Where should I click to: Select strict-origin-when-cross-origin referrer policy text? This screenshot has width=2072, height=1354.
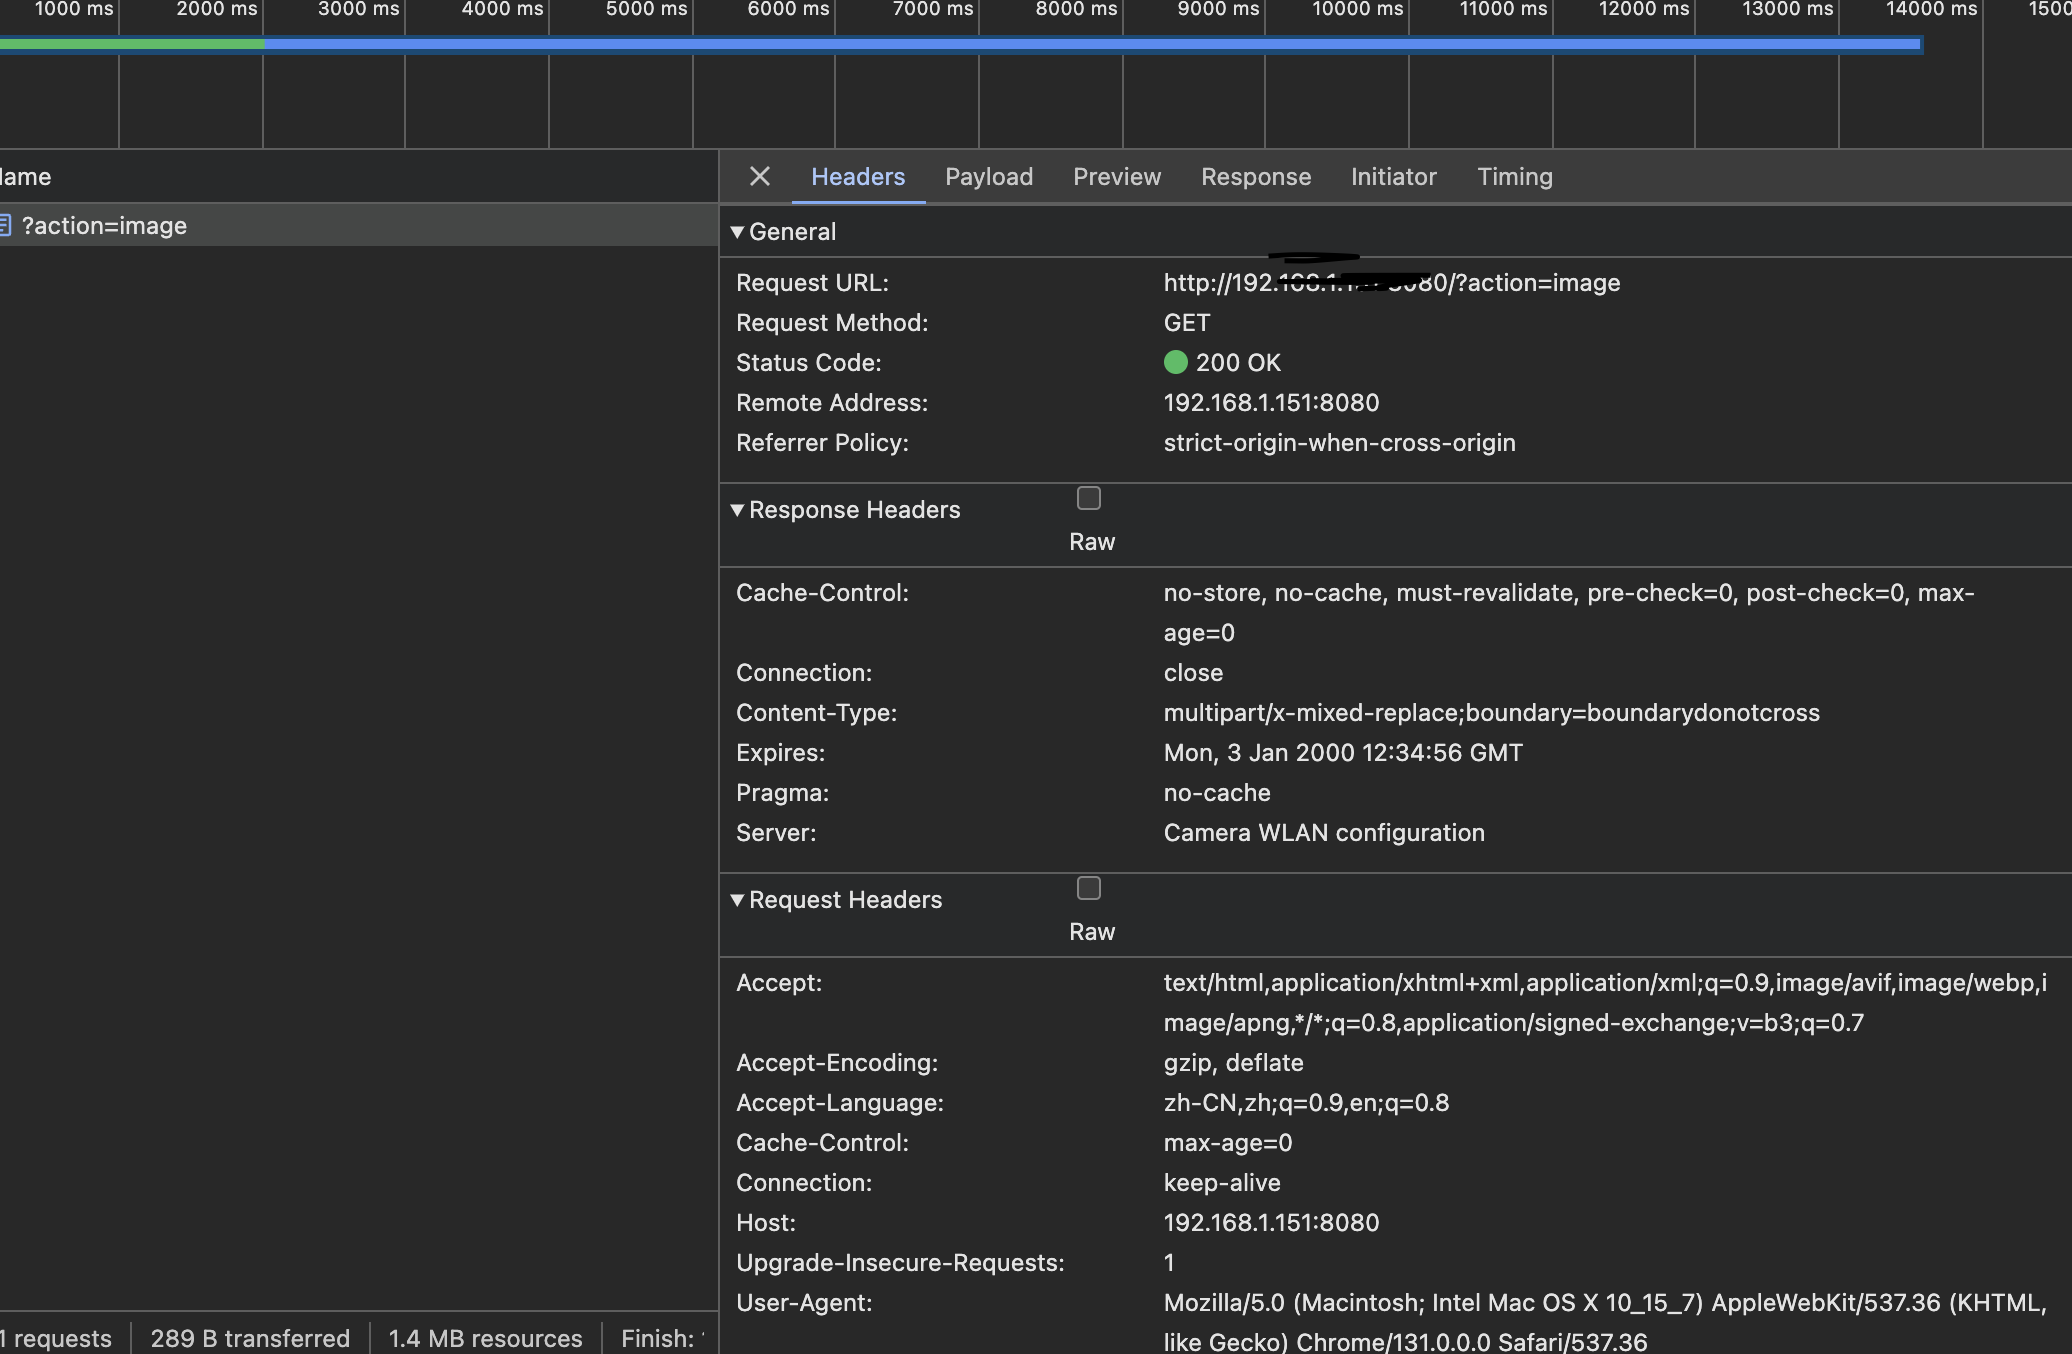click(1340, 443)
